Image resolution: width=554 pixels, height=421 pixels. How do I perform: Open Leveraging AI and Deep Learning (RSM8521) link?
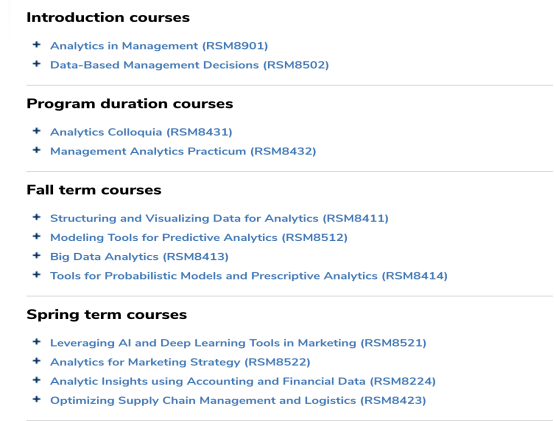pyautogui.click(x=238, y=343)
